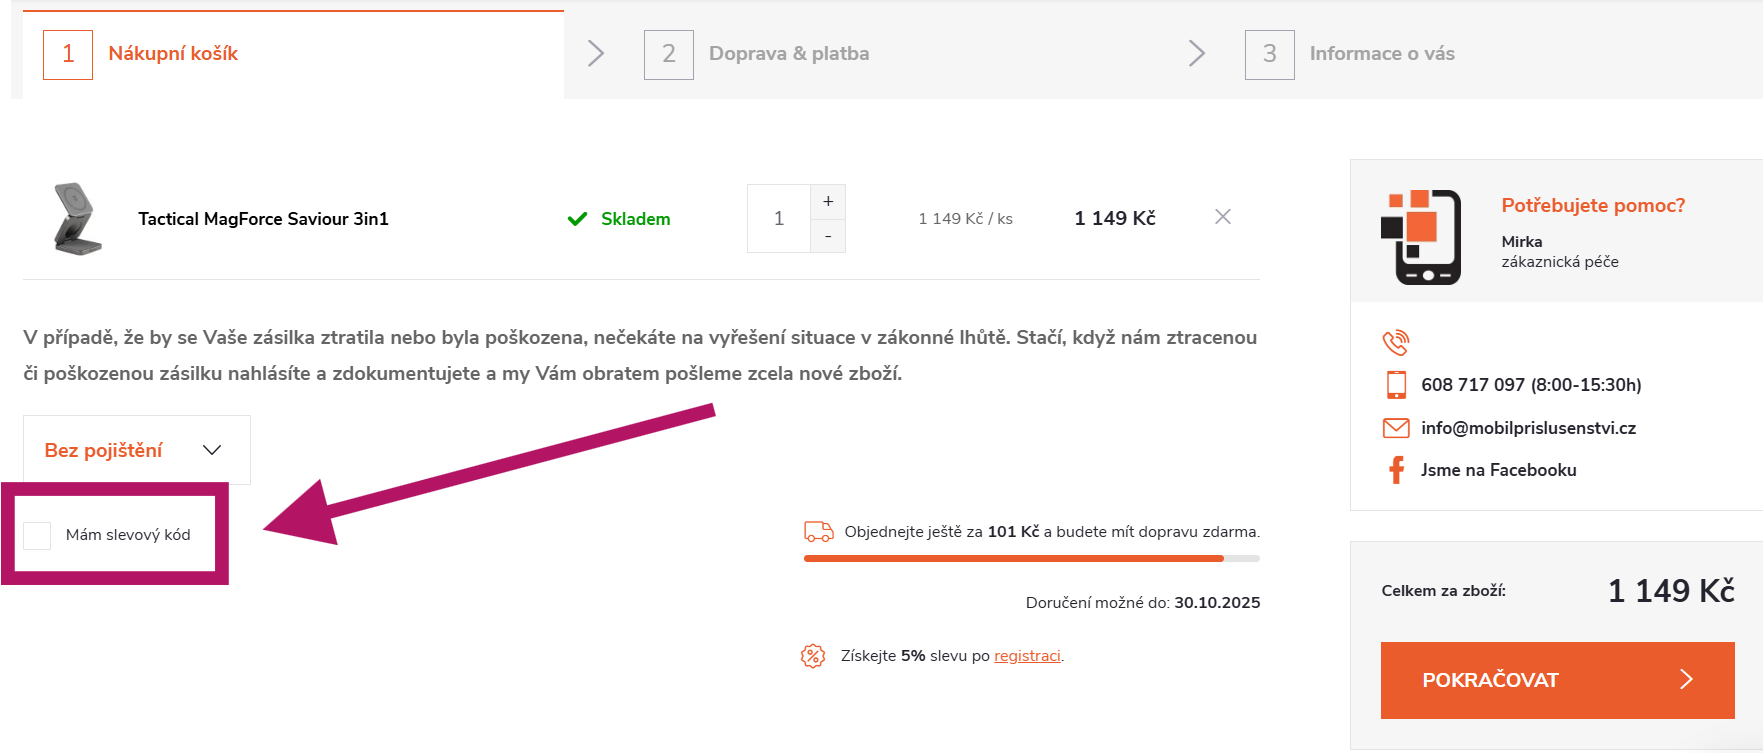Open the 'registraci' link
The image size is (1763, 753).
click(x=1026, y=656)
